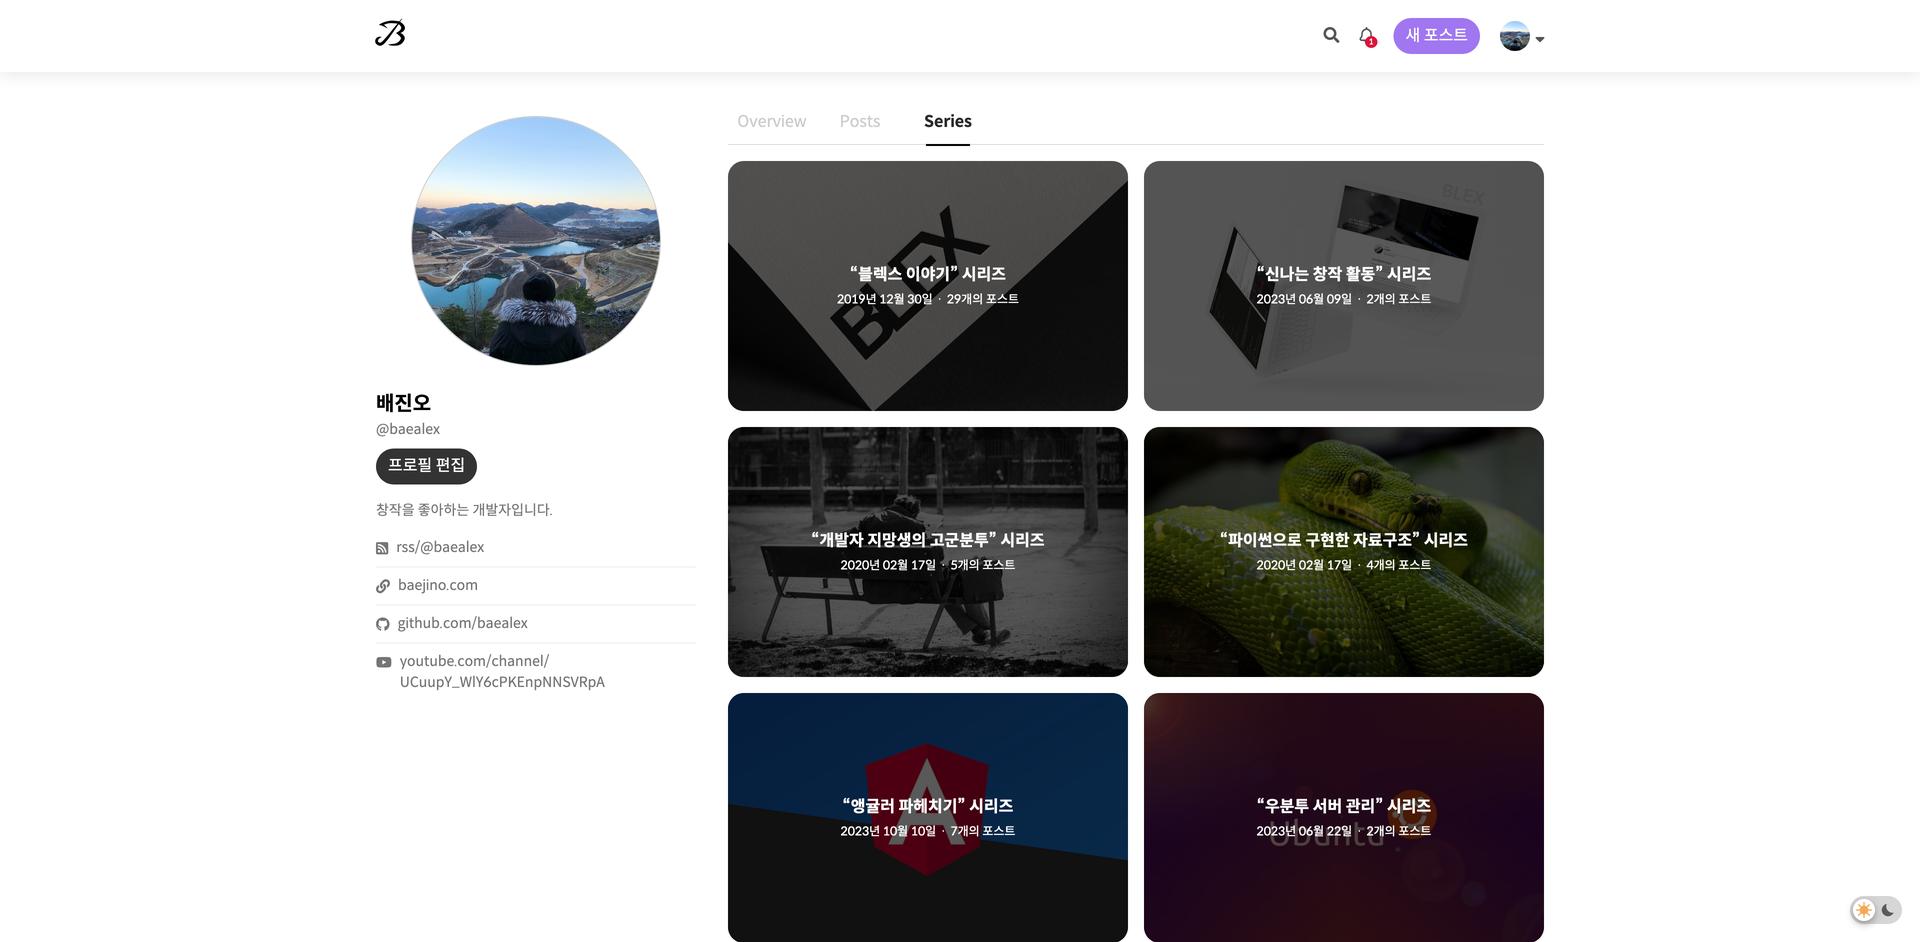Open notifications bell icon

1366,36
